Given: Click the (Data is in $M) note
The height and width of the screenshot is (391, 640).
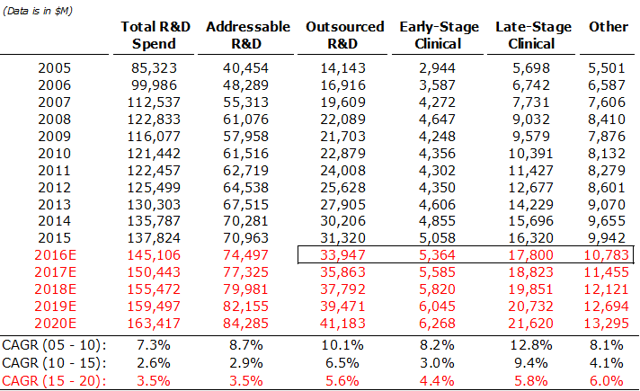Looking at the screenshot, I should pyautogui.click(x=38, y=11).
